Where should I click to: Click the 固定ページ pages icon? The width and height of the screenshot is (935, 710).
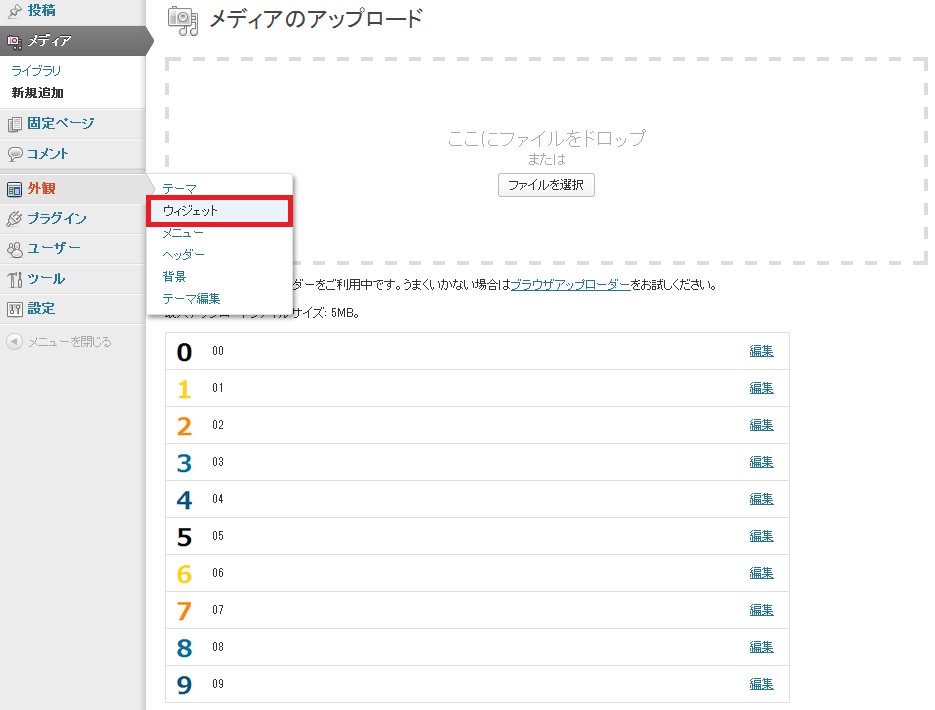coord(14,124)
